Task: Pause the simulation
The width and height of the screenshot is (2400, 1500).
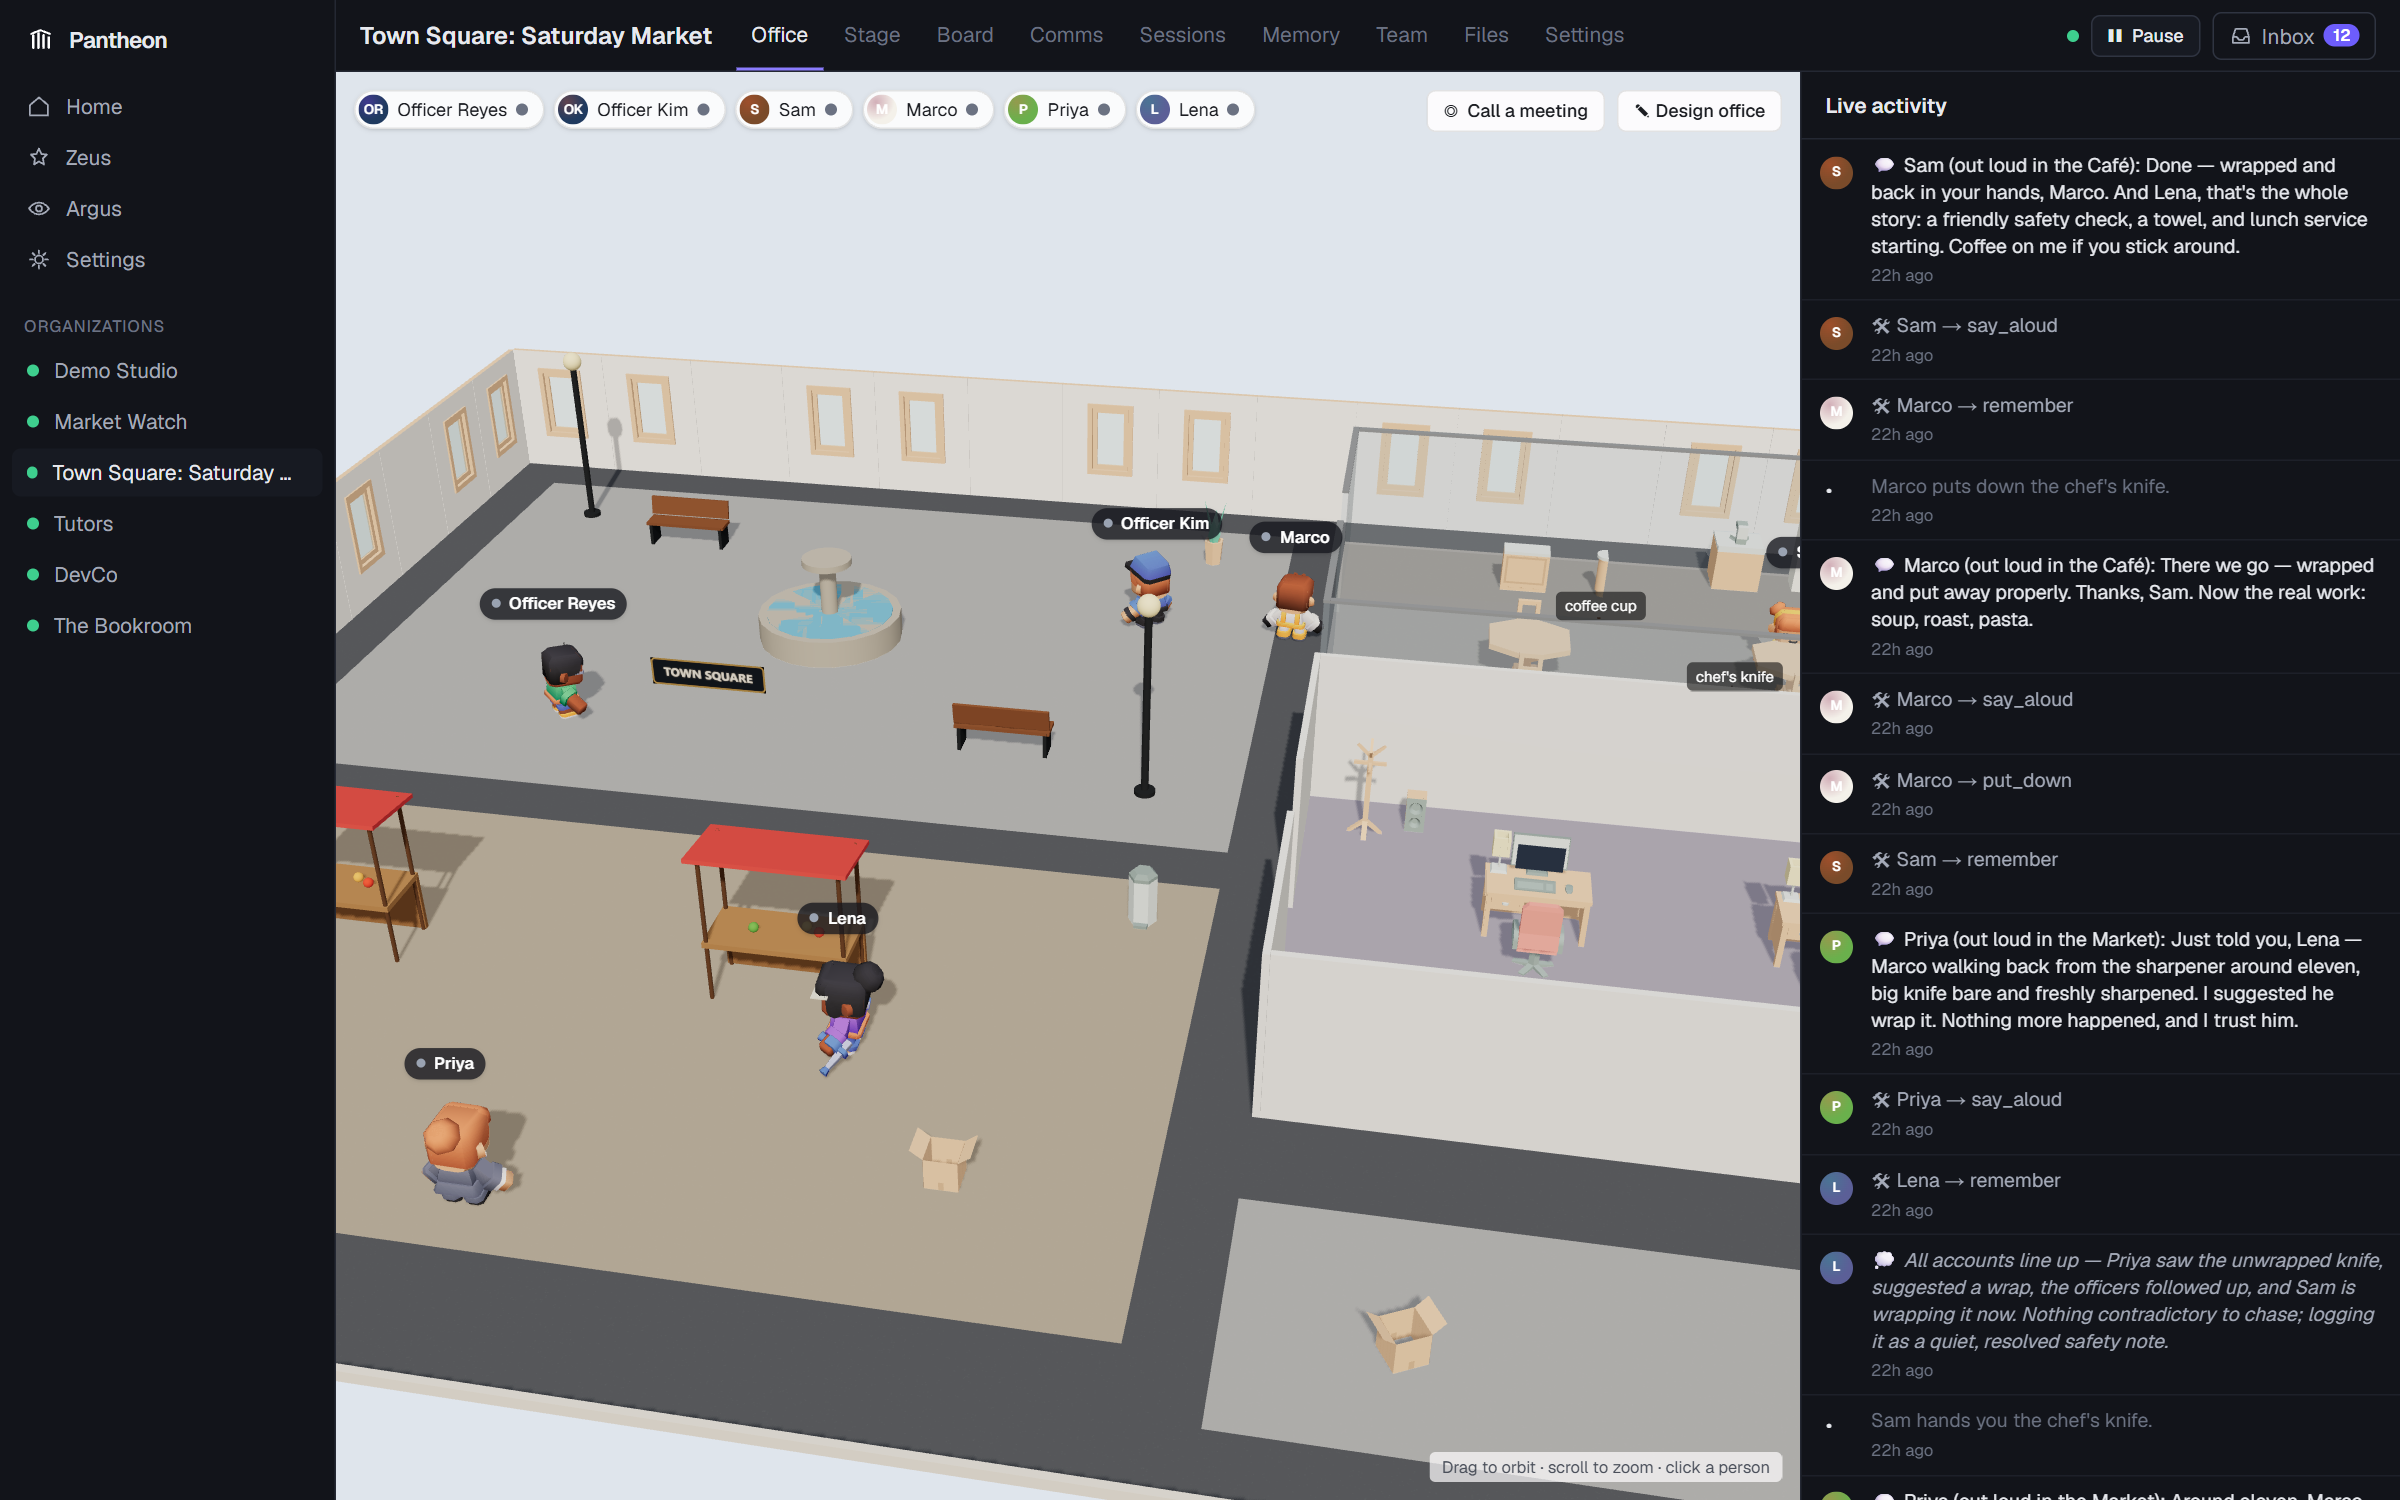Action: point(2145,36)
